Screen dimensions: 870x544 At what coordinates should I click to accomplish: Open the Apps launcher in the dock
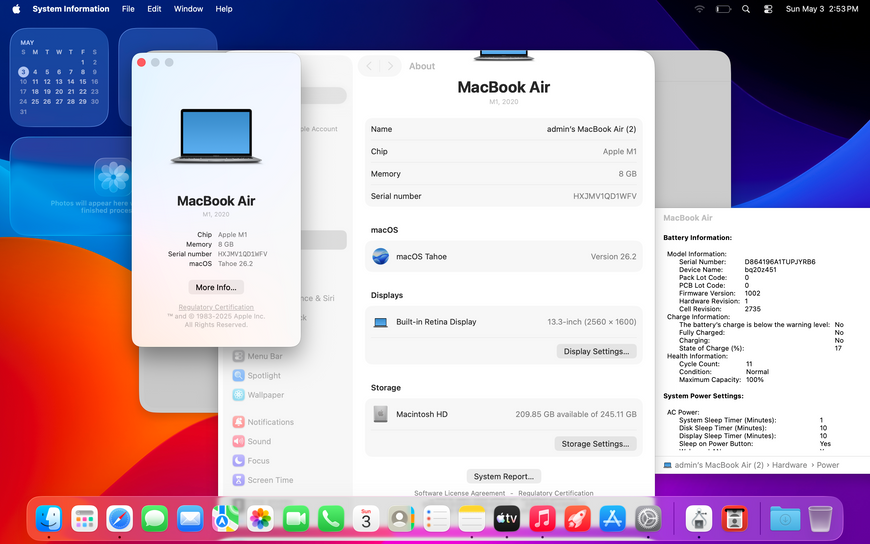84,519
